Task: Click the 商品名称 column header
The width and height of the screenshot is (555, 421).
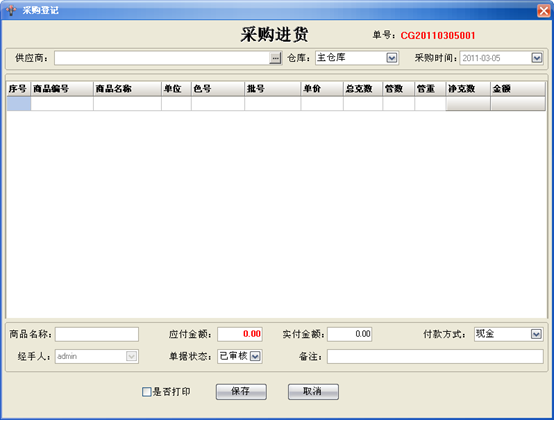Action: pos(127,89)
